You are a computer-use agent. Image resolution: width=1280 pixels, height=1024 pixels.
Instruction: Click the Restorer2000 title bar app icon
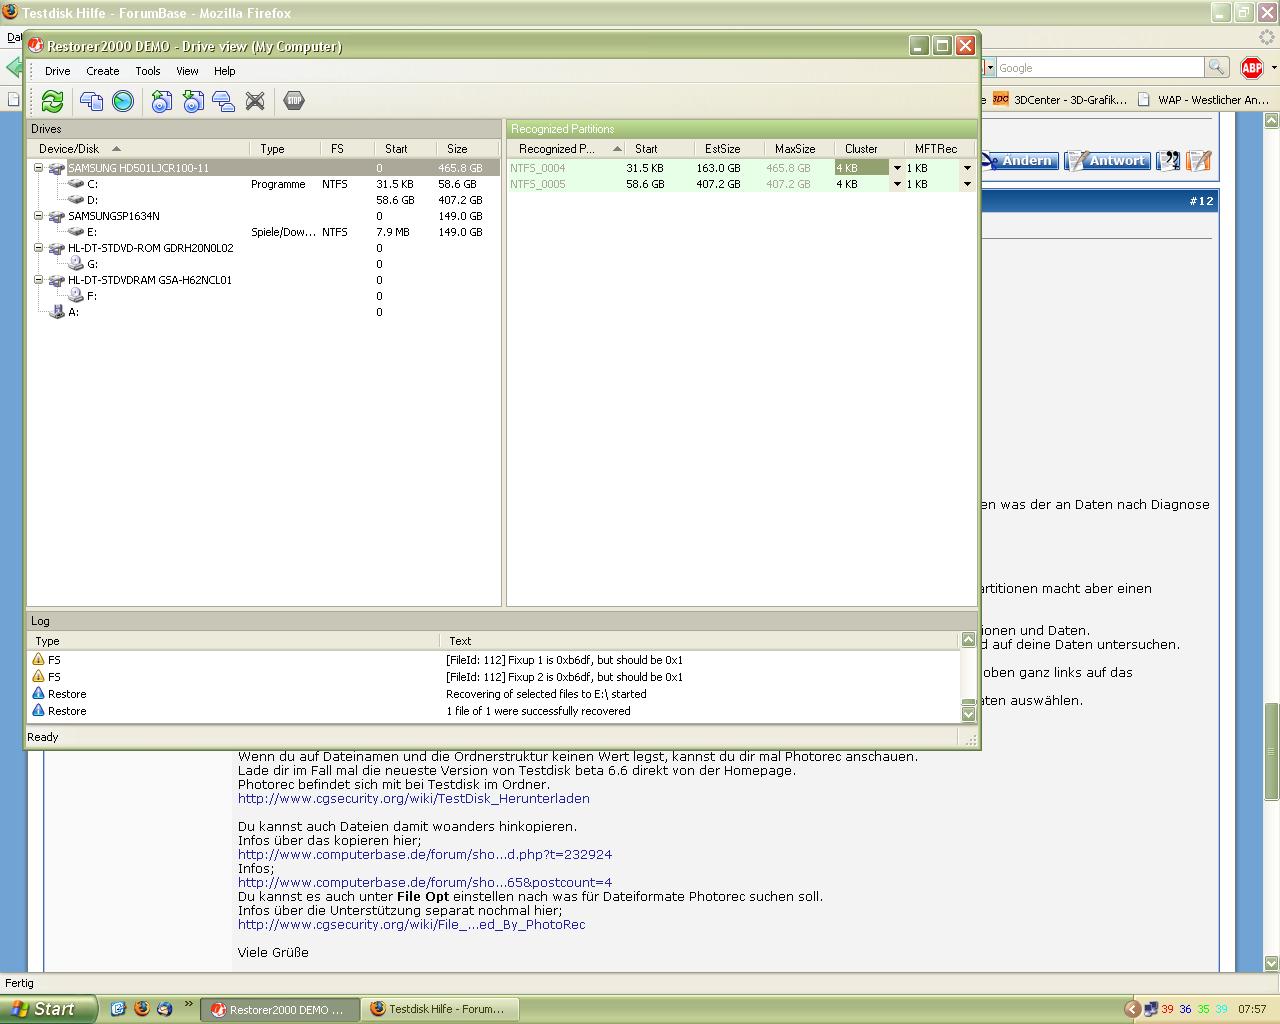[36, 46]
